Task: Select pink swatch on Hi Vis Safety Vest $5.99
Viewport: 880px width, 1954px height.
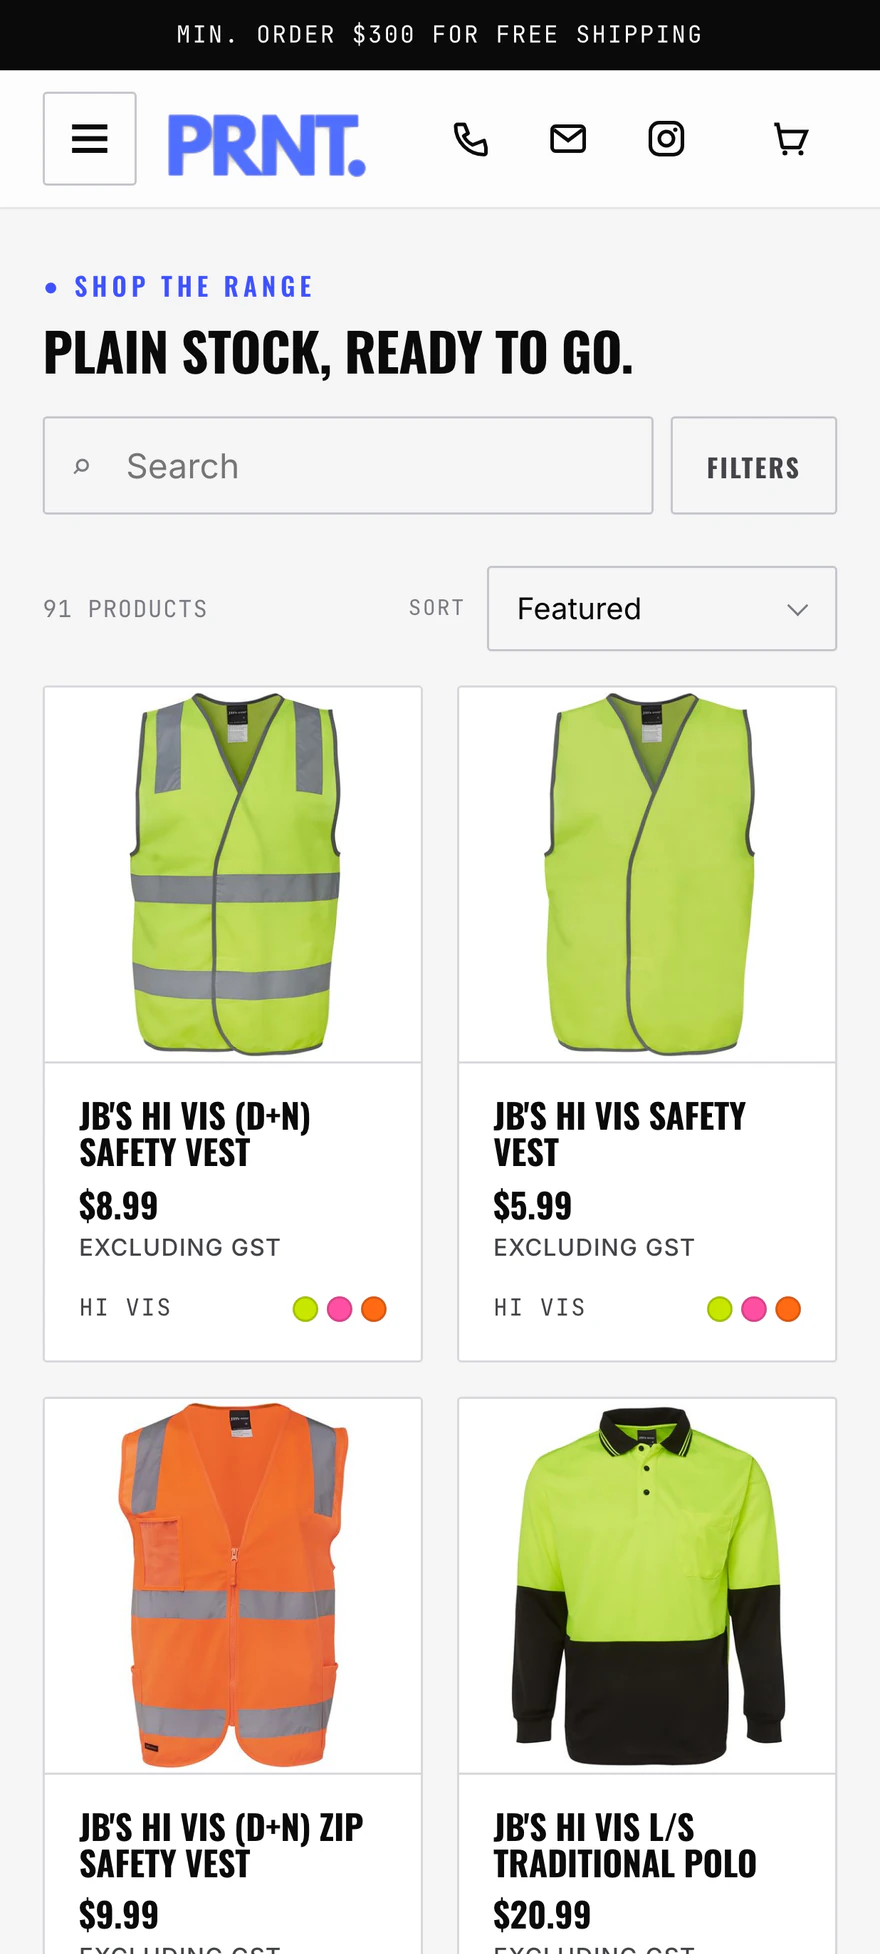Action: point(754,1309)
